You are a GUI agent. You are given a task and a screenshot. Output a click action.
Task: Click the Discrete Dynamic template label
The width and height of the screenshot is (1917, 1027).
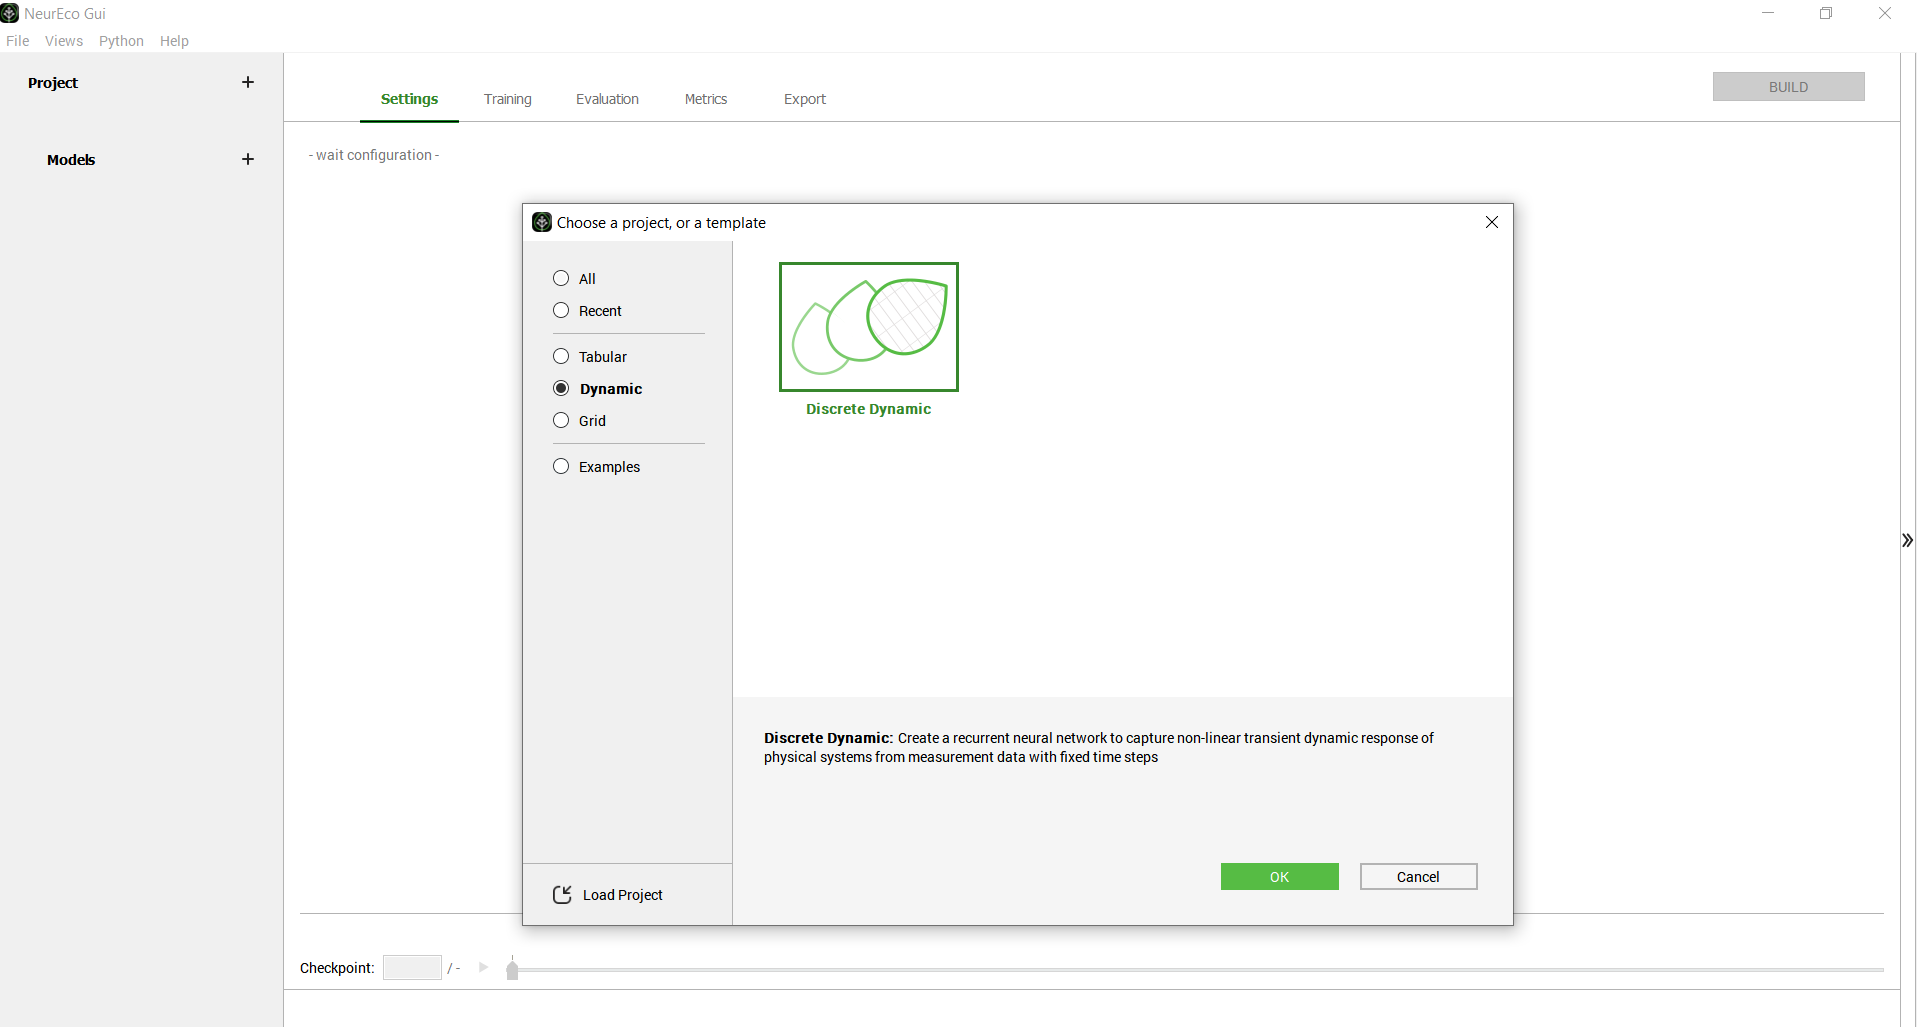tap(868, 409)
